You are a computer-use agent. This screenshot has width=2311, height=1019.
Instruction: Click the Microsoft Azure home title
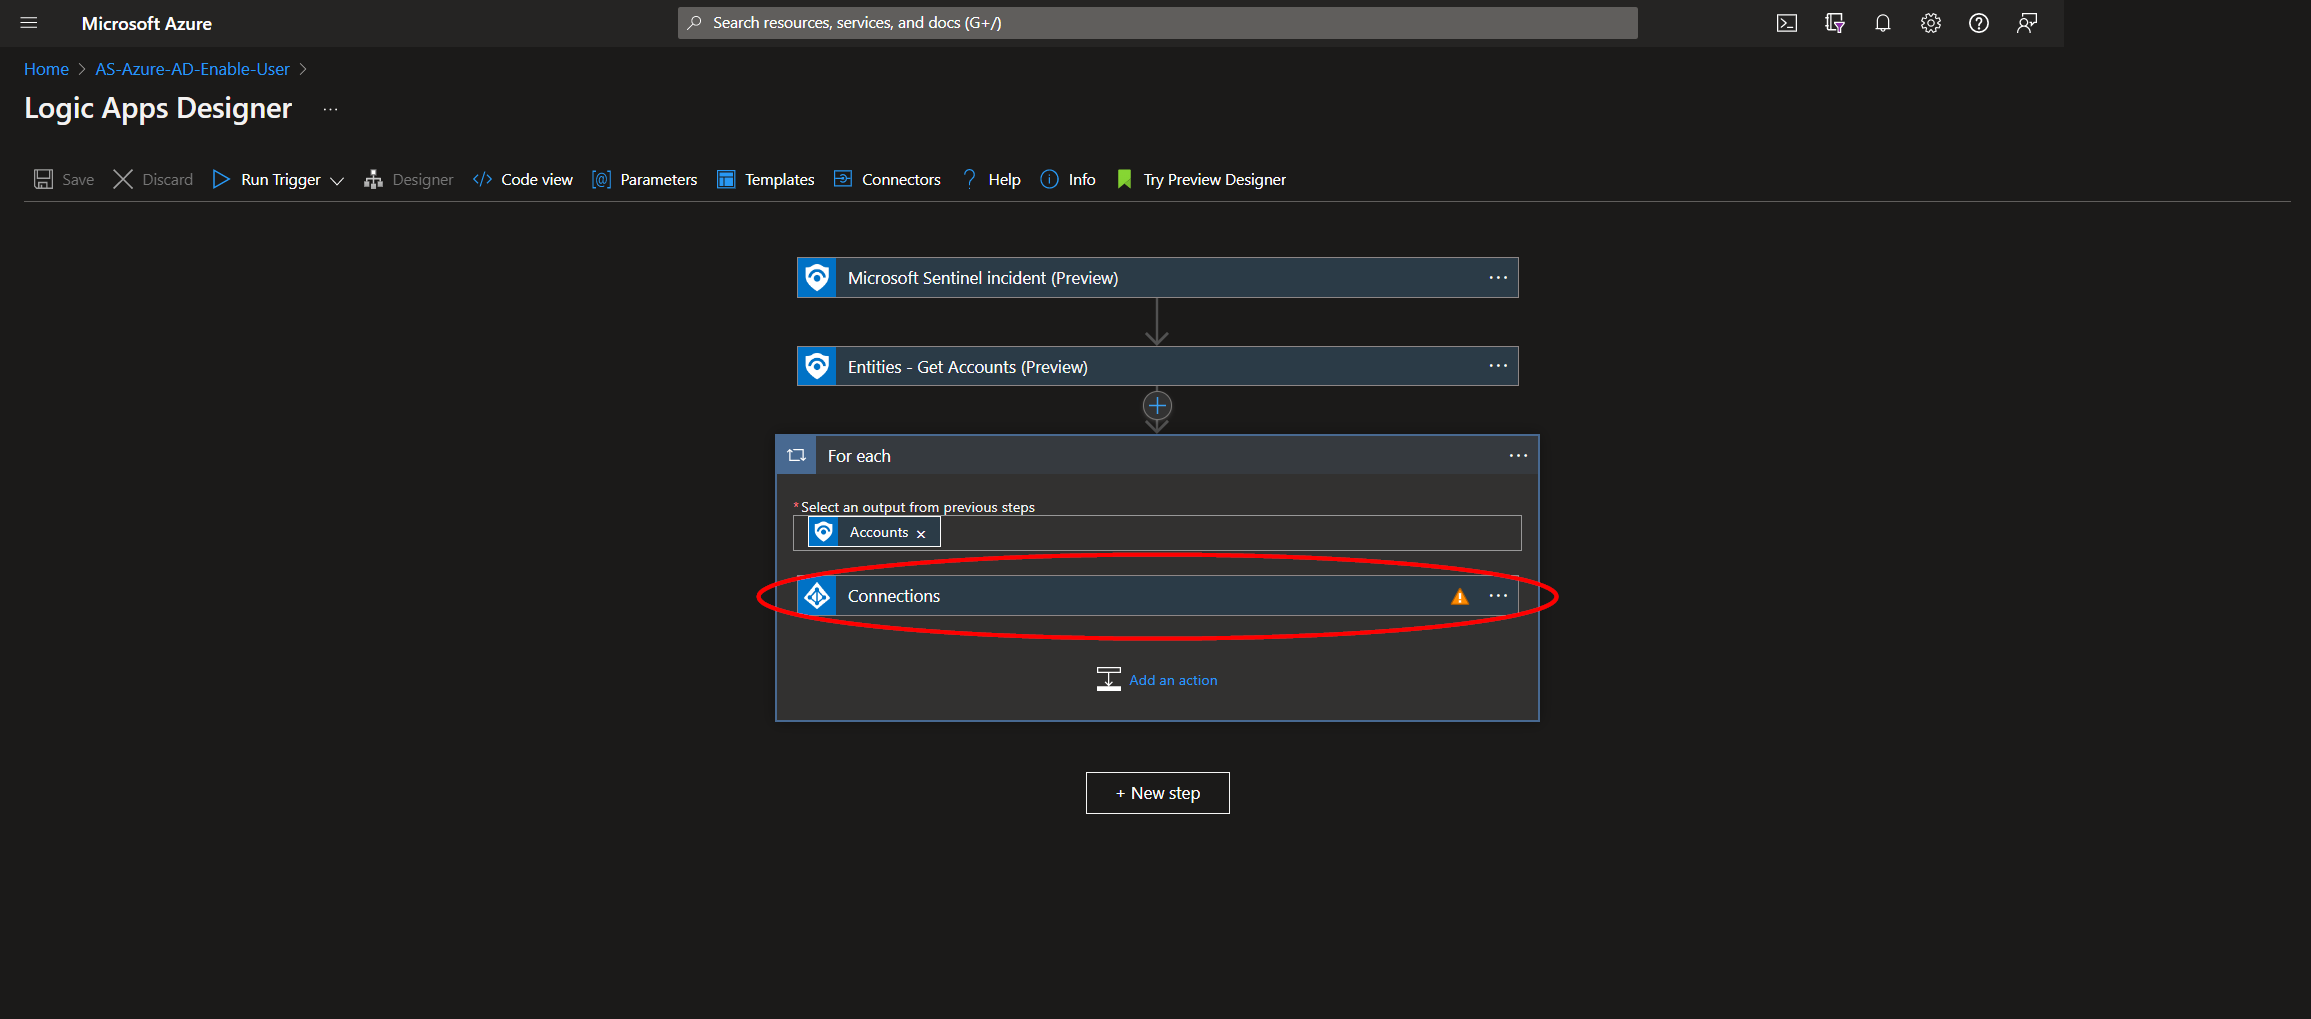coord(147,23)
